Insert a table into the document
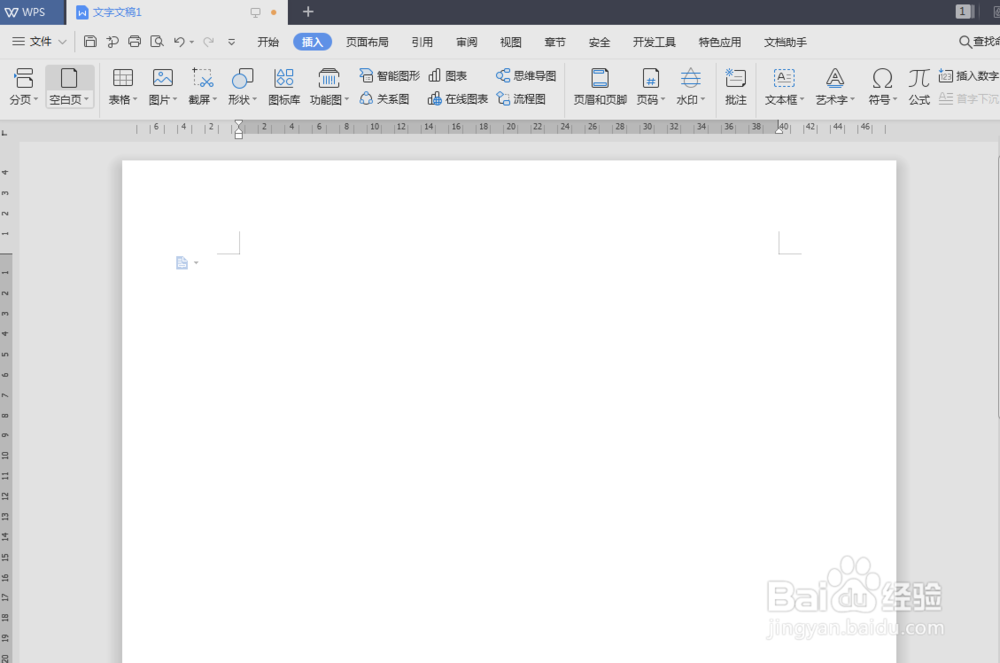Viewport: 1000px width, 663px height. 121,87
